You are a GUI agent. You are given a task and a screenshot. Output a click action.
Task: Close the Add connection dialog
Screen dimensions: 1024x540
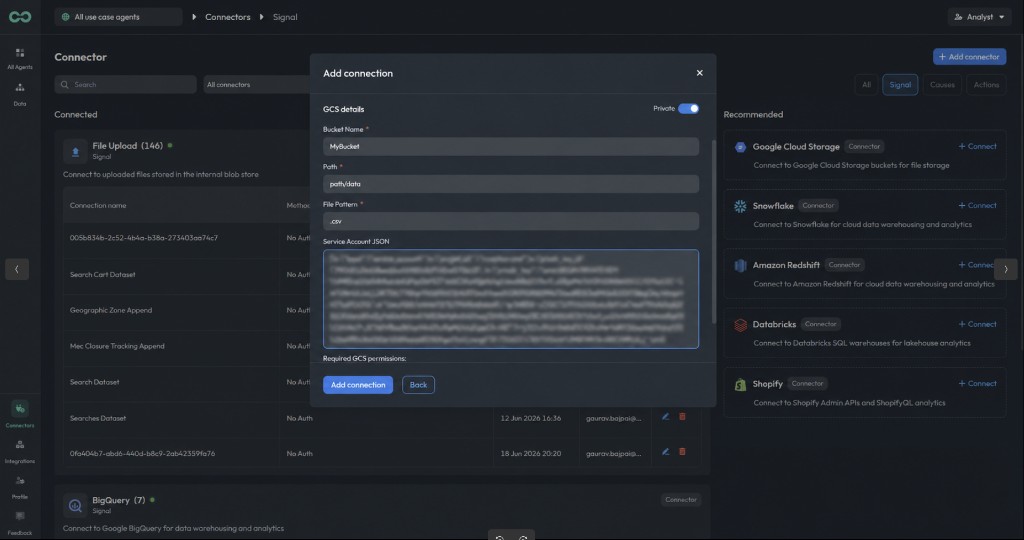699,73
